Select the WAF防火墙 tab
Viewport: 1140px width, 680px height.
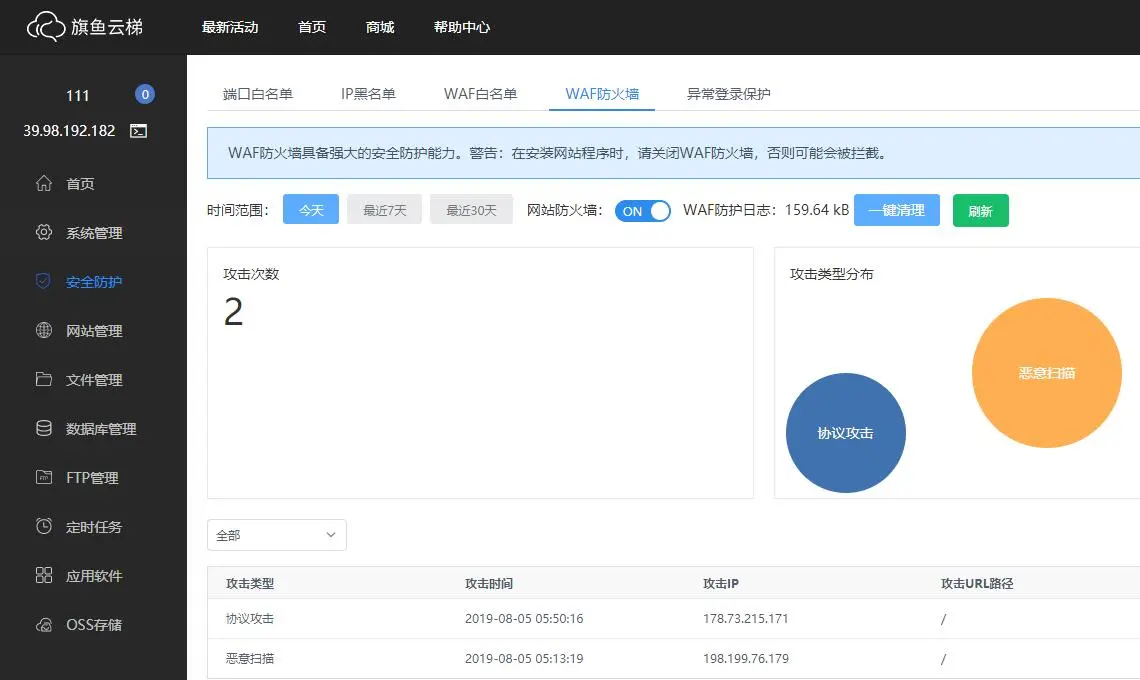[602, 94]
